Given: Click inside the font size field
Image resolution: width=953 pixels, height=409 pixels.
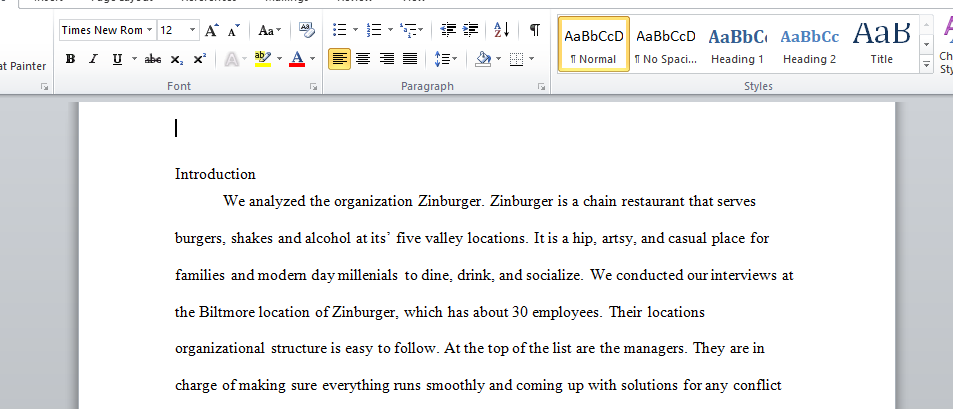Looking at the screenshot, I should pos(172,30).
